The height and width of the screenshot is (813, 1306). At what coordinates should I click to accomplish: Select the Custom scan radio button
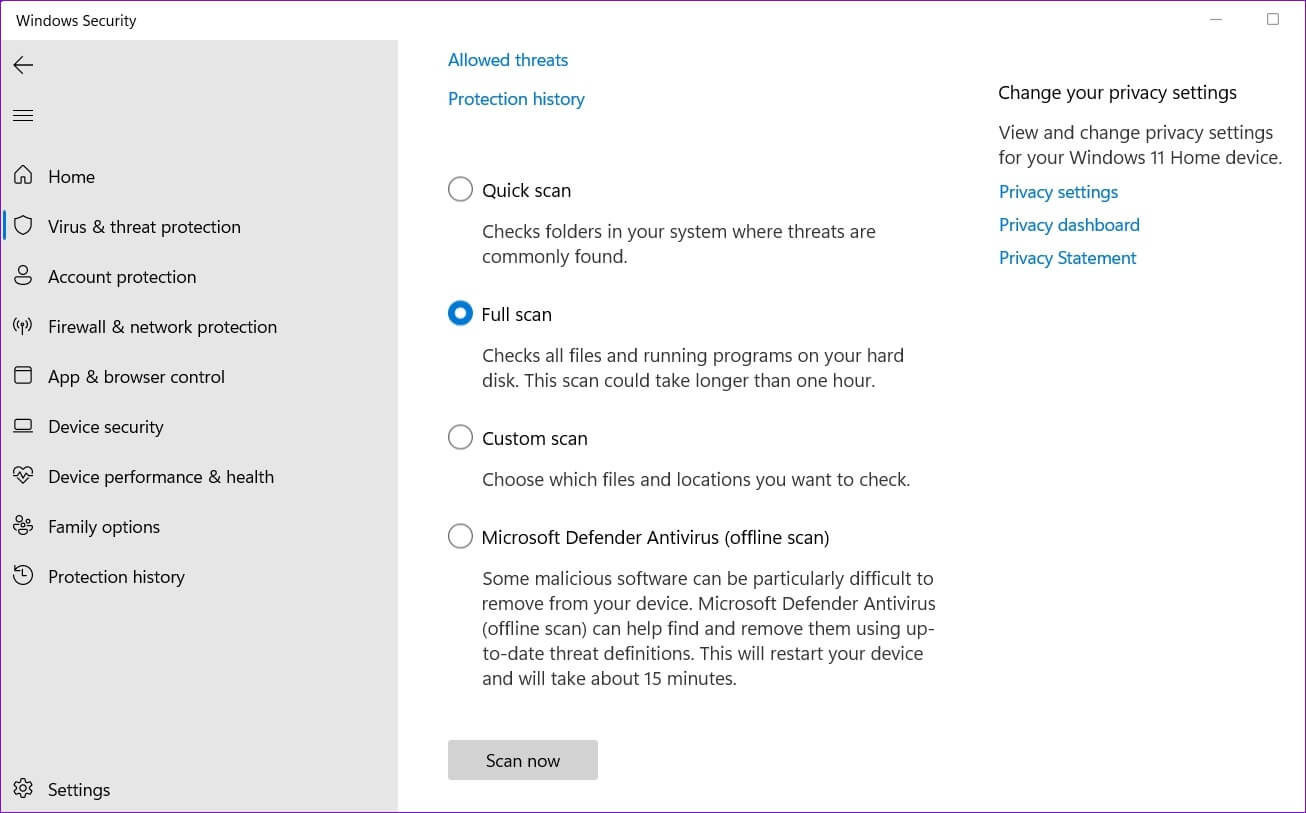click(460, 438)
